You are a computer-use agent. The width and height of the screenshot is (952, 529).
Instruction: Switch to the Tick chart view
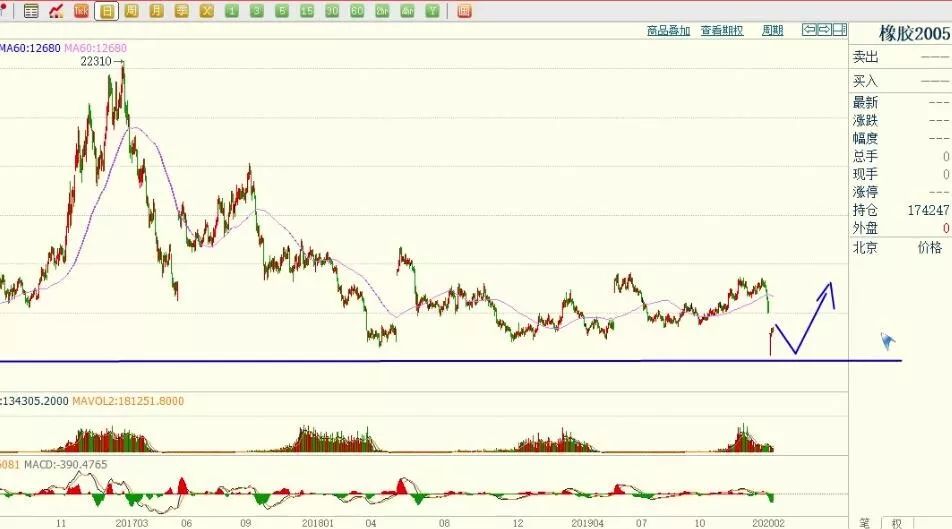tap(81, 10)
